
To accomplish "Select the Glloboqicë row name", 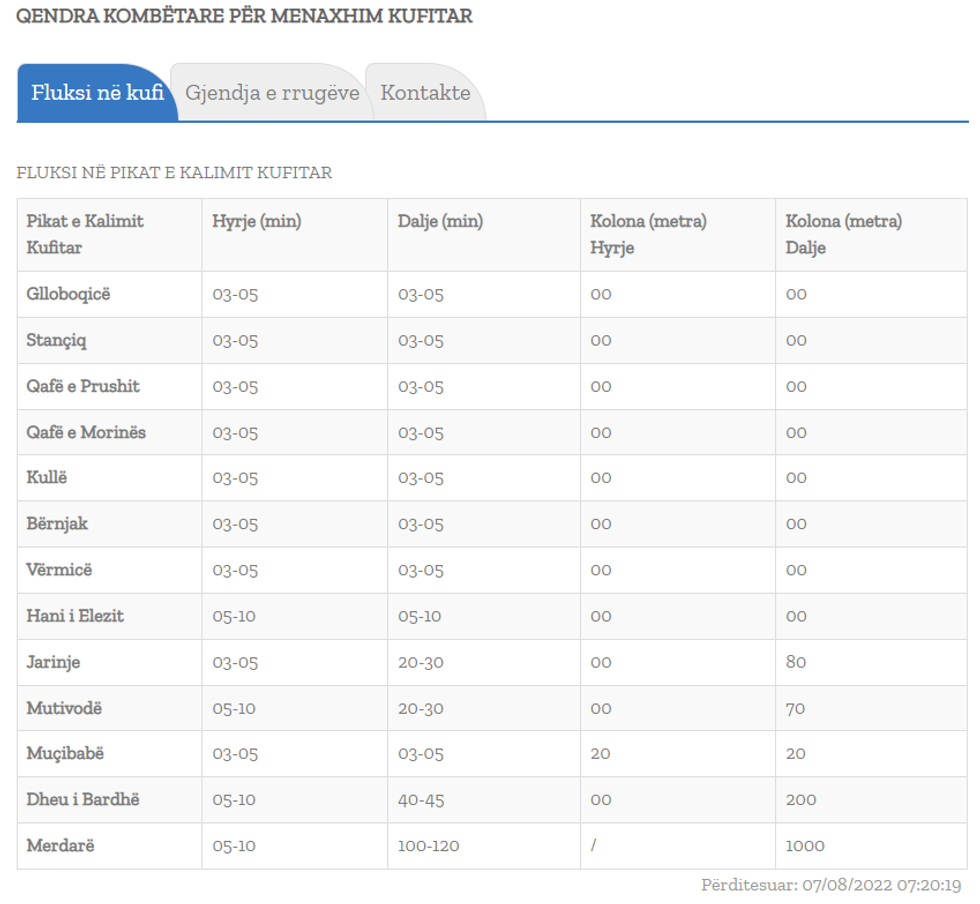I will pos(69,294).
